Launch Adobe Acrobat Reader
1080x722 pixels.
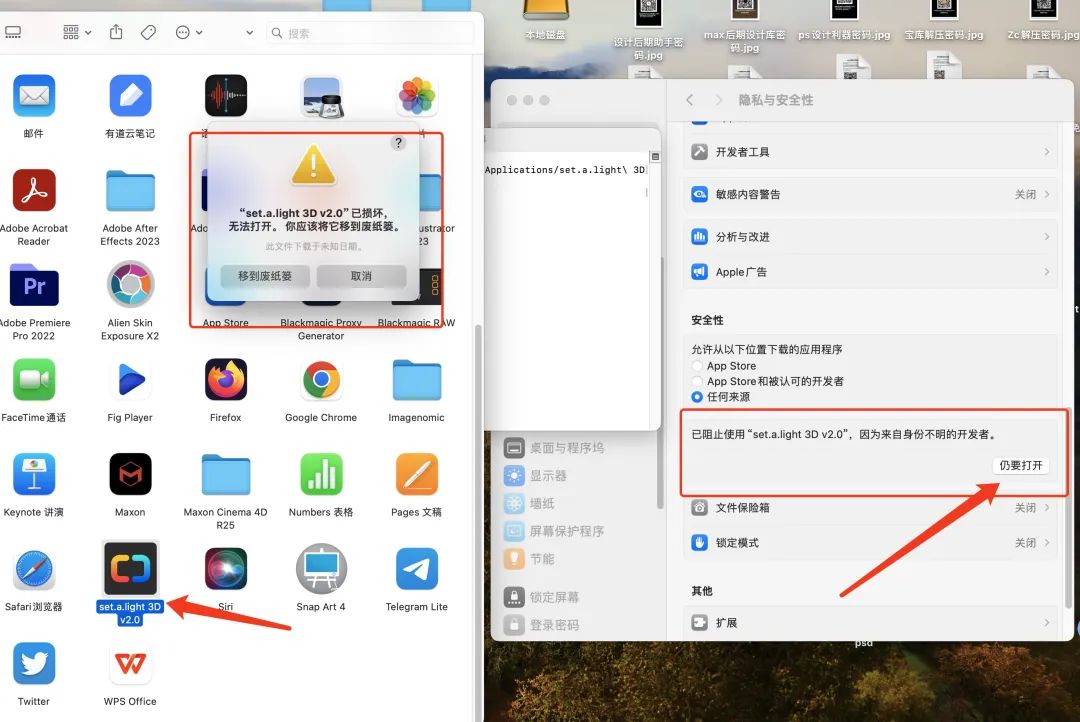[x=34, y=190]
